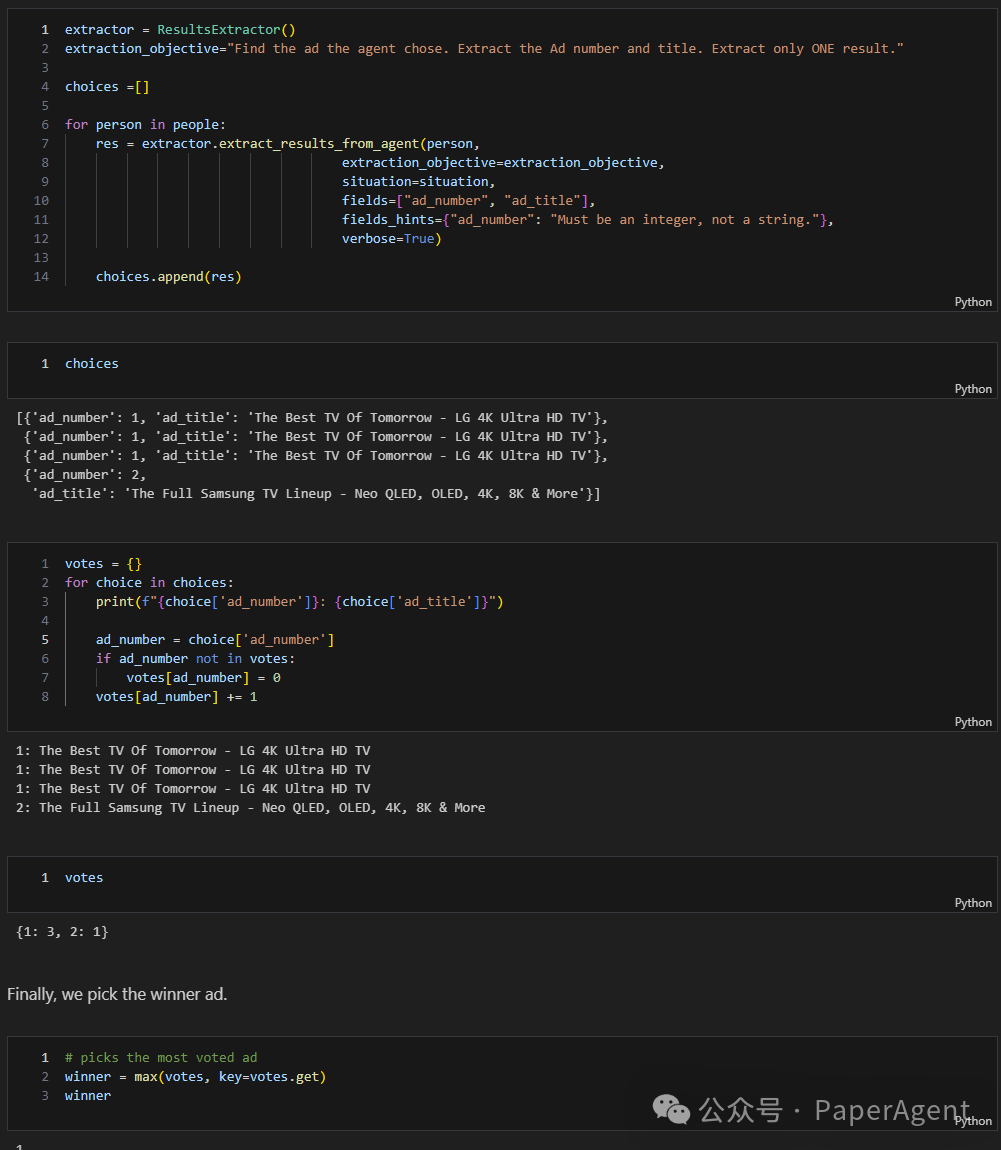The width and height of the screenshot is (1001, 1150).
Task: Click line number 8 in the votes loop cell
Action: [45, 697]
